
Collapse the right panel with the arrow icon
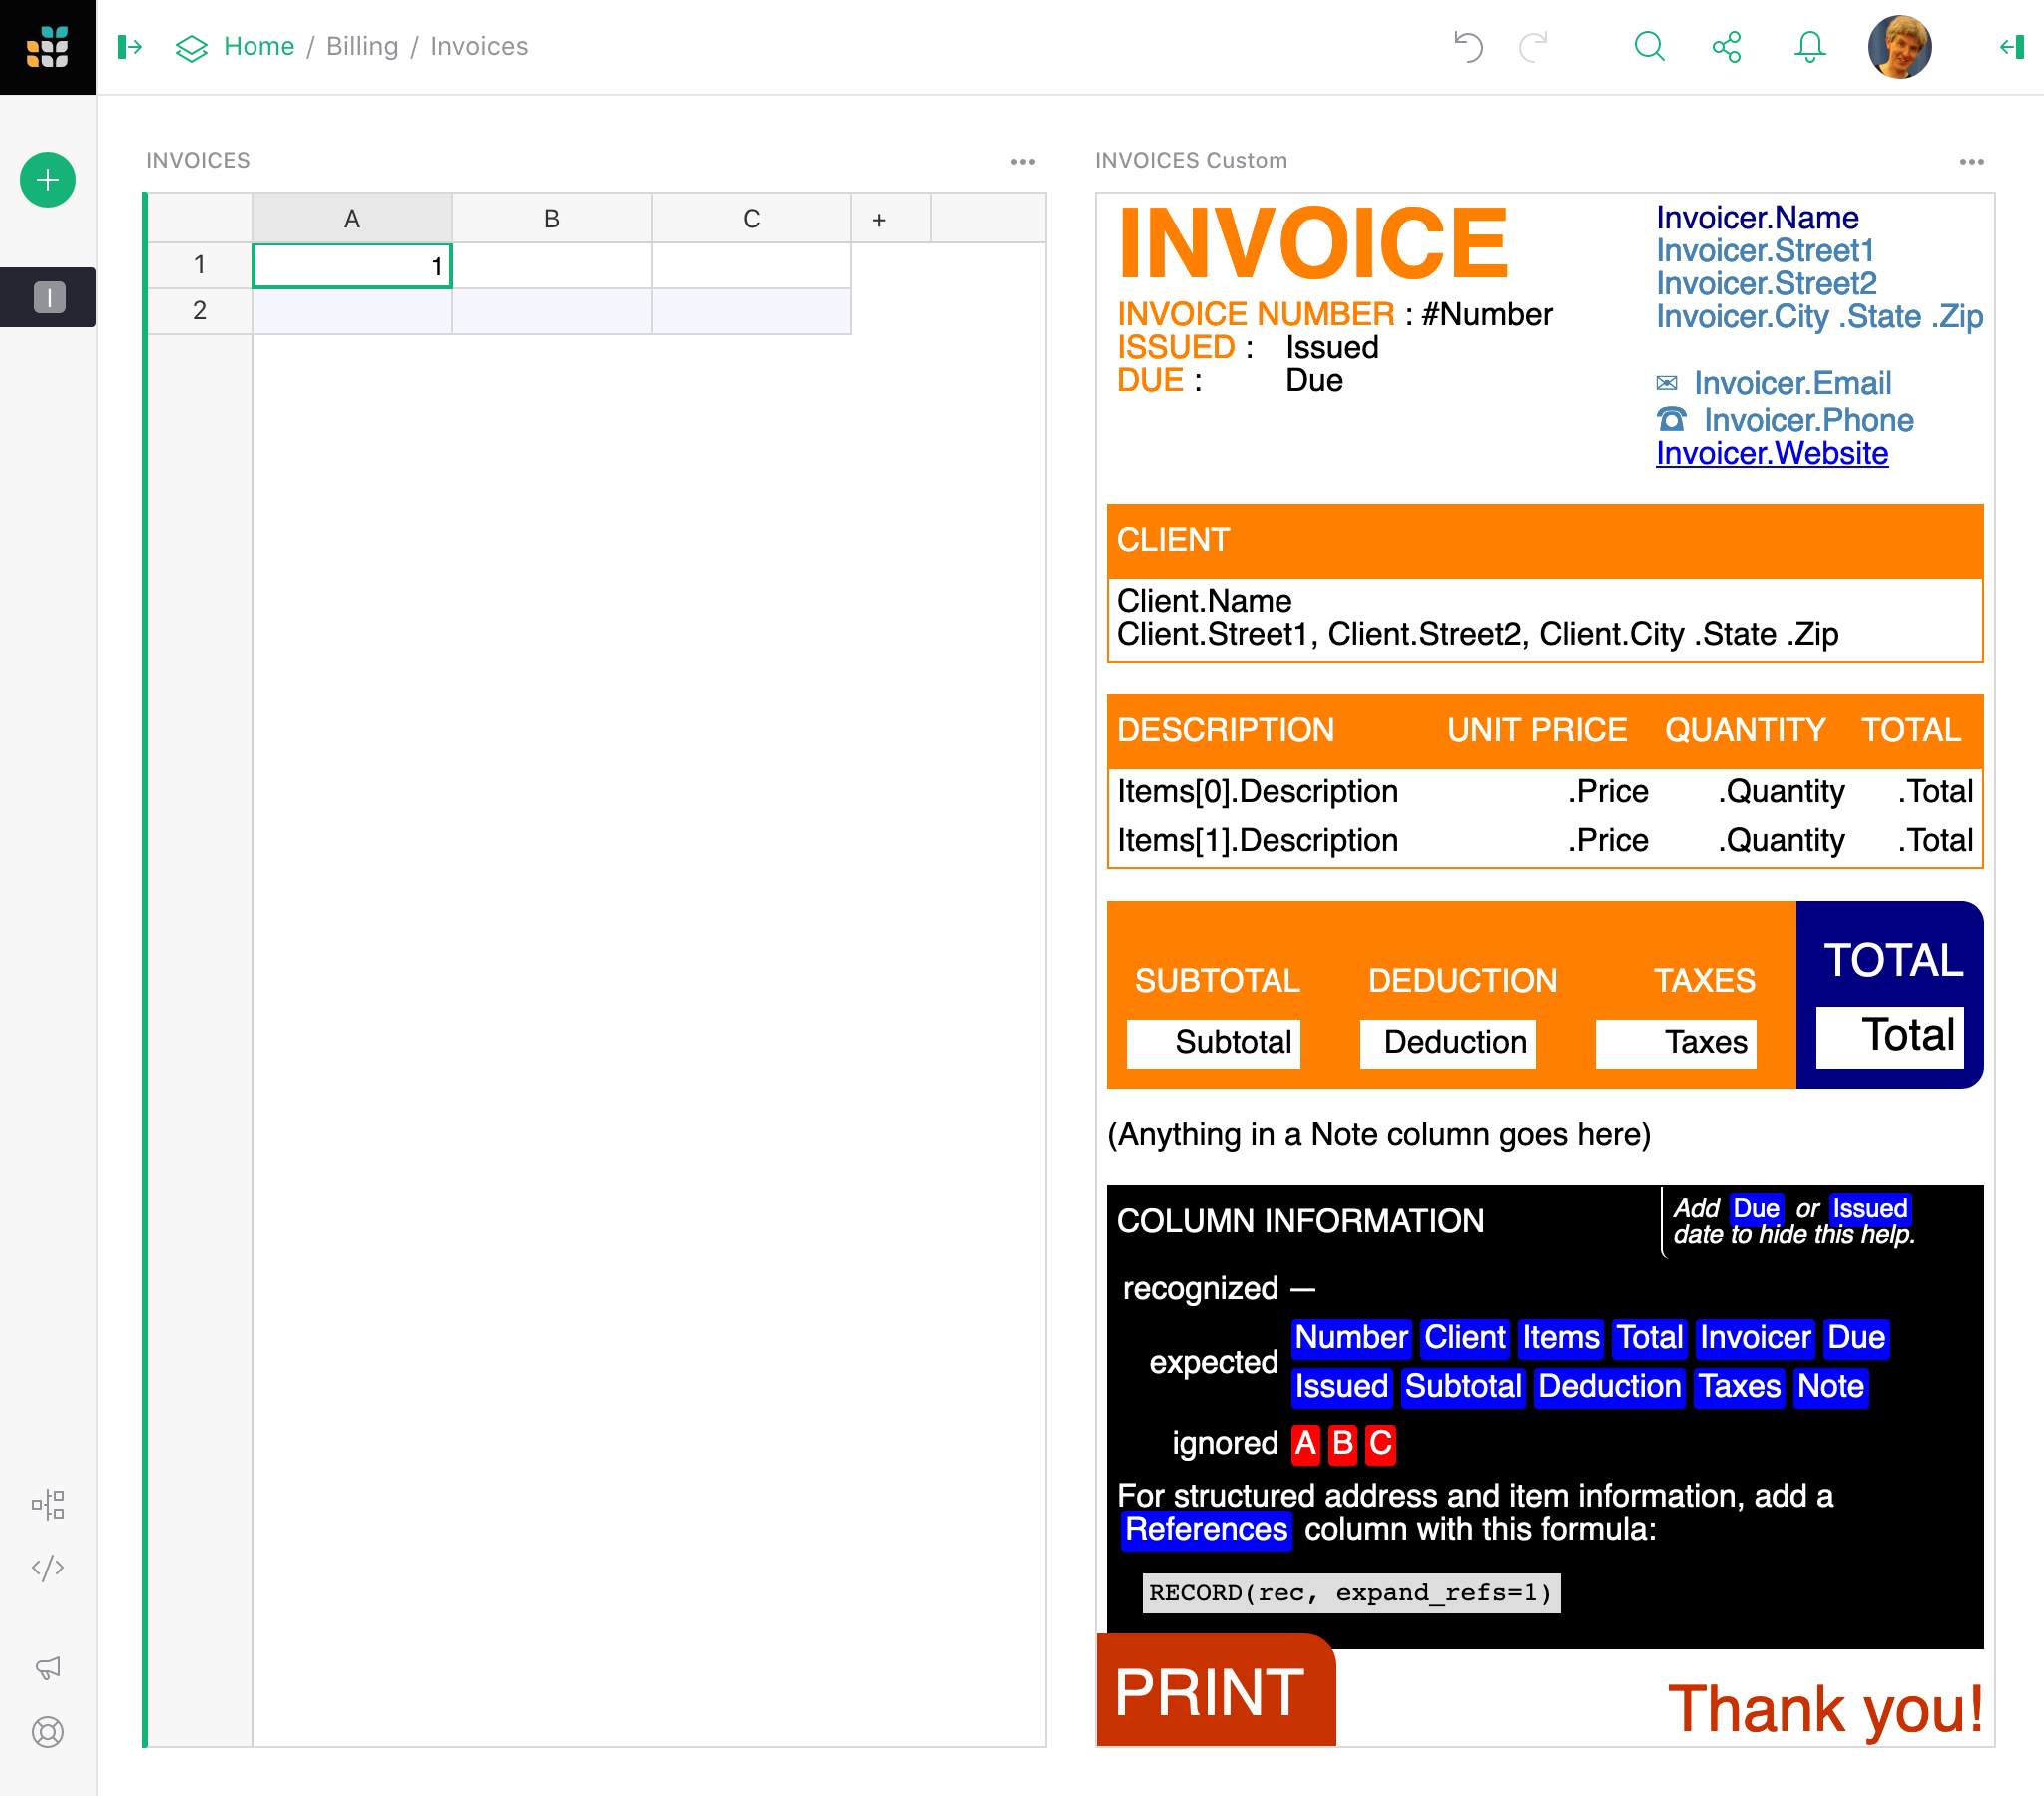click(2011, 46)
